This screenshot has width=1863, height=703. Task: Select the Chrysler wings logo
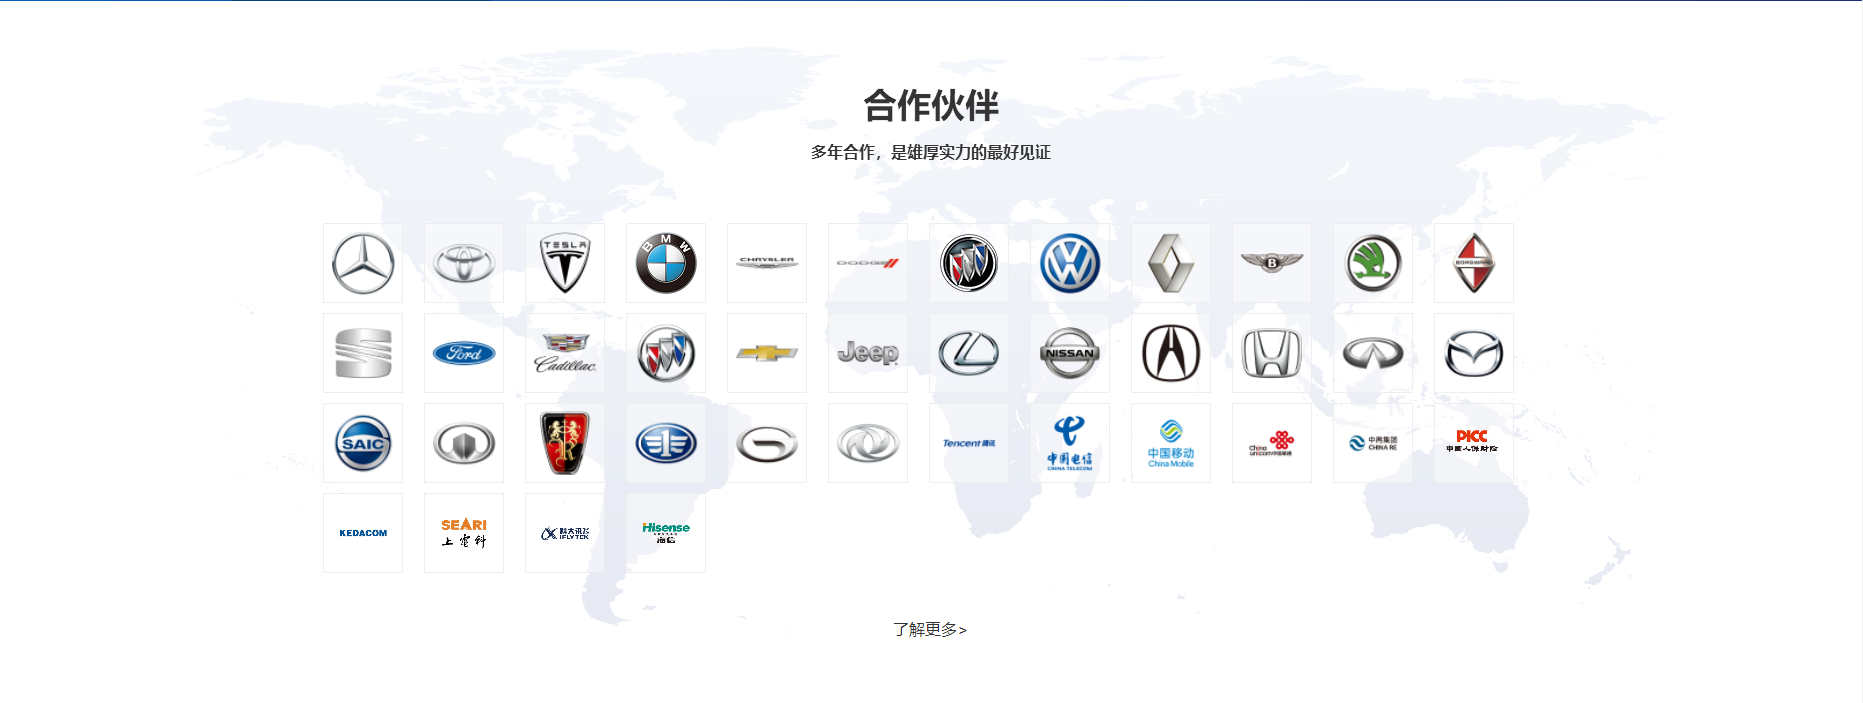[x=767, y=263]
